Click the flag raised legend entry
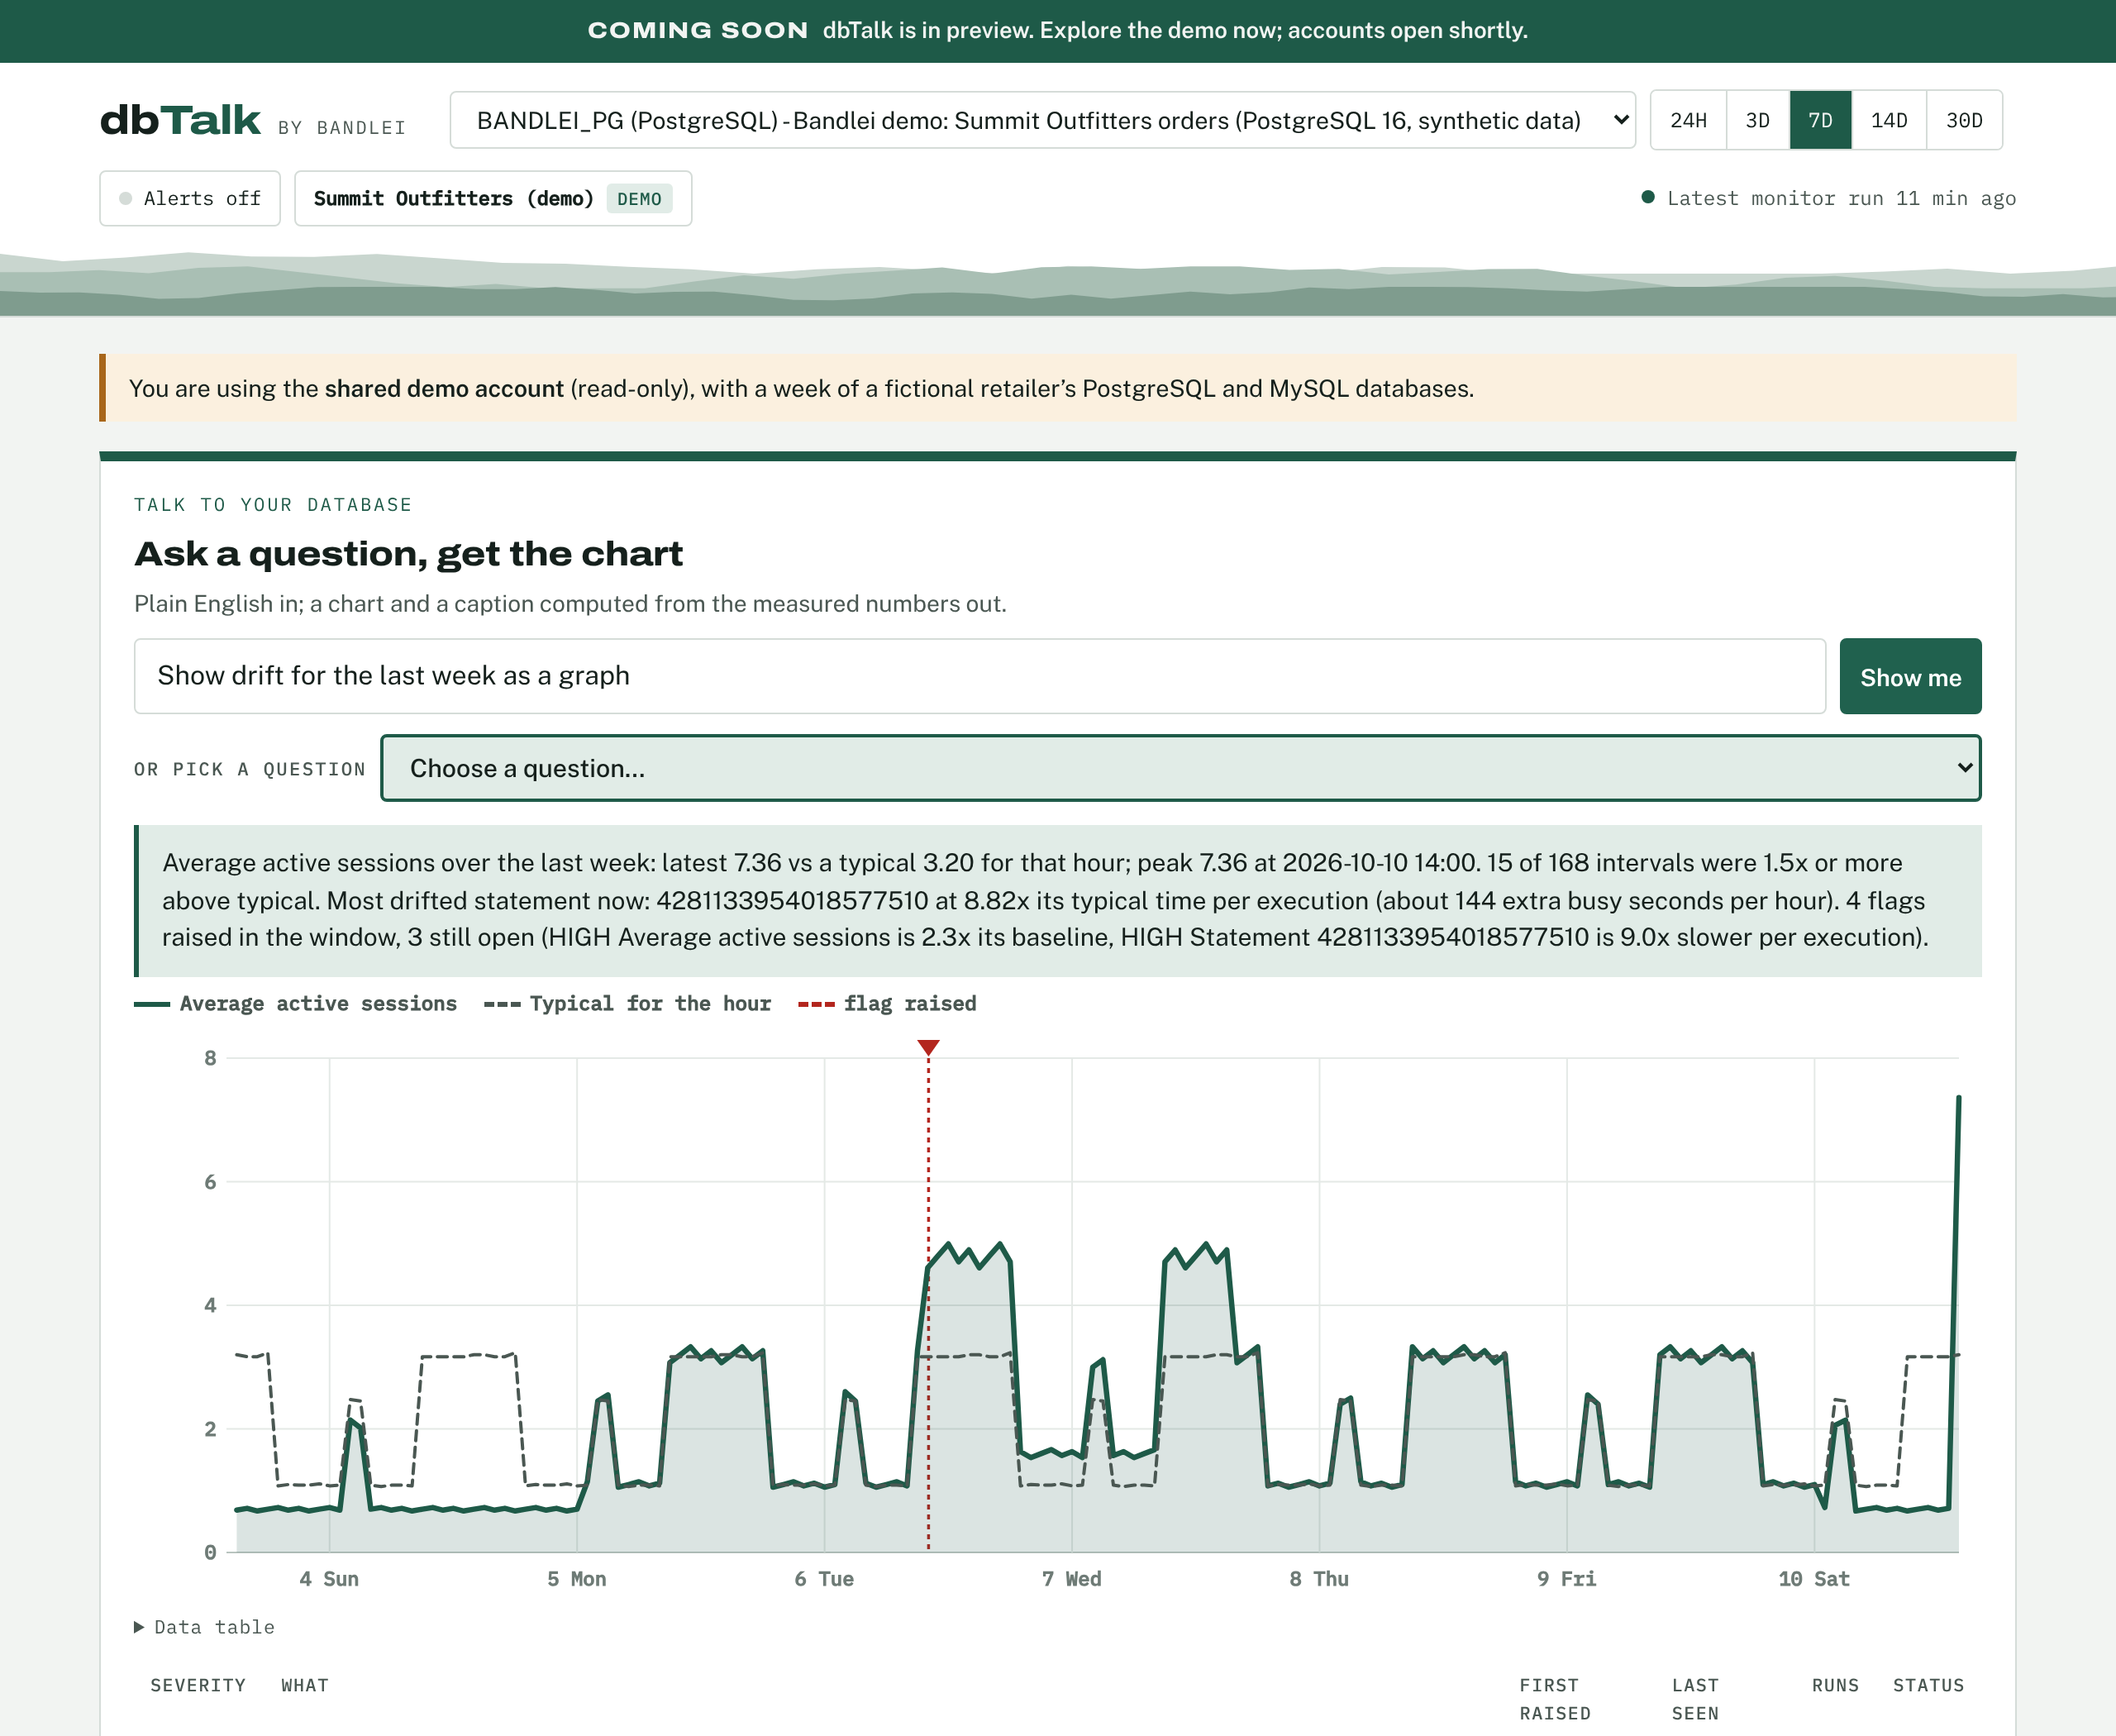2116x1736 pixels. 887,1003
